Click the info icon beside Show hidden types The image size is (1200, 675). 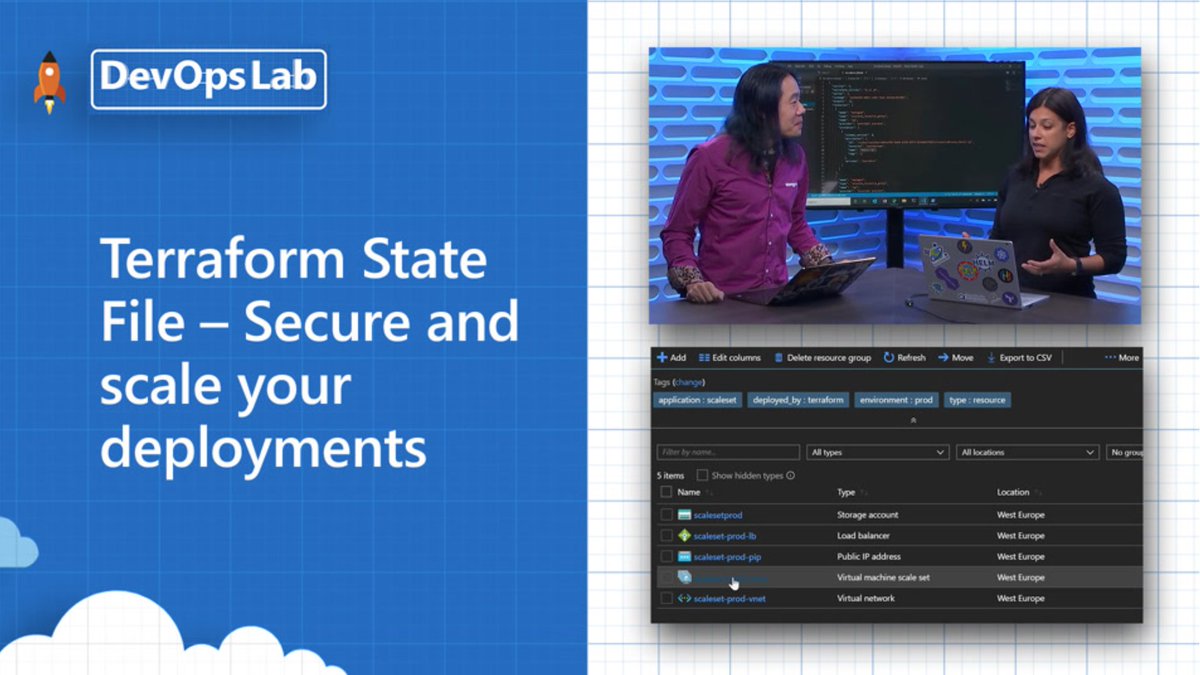pyautogui.click(x=790, y=476)
